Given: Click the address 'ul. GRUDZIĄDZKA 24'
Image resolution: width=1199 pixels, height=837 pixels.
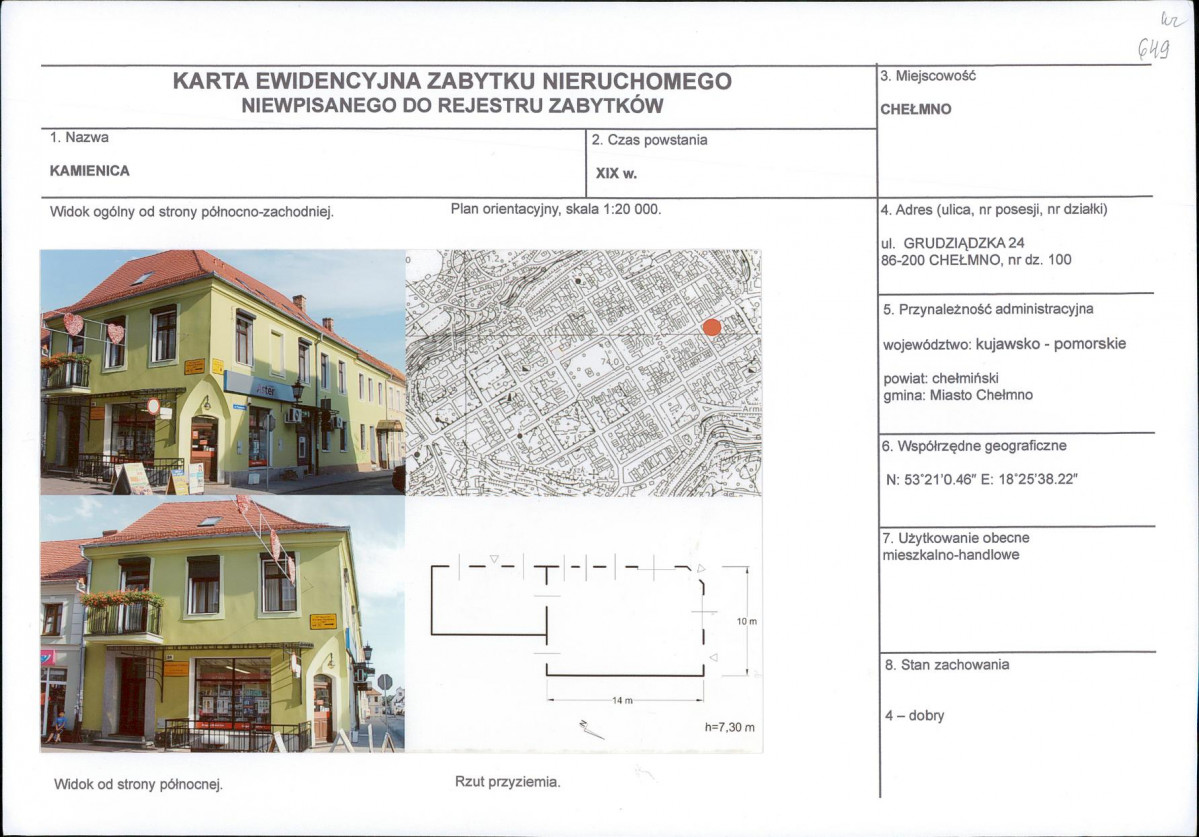Looking at the screenshot, I should coord(953,243).
